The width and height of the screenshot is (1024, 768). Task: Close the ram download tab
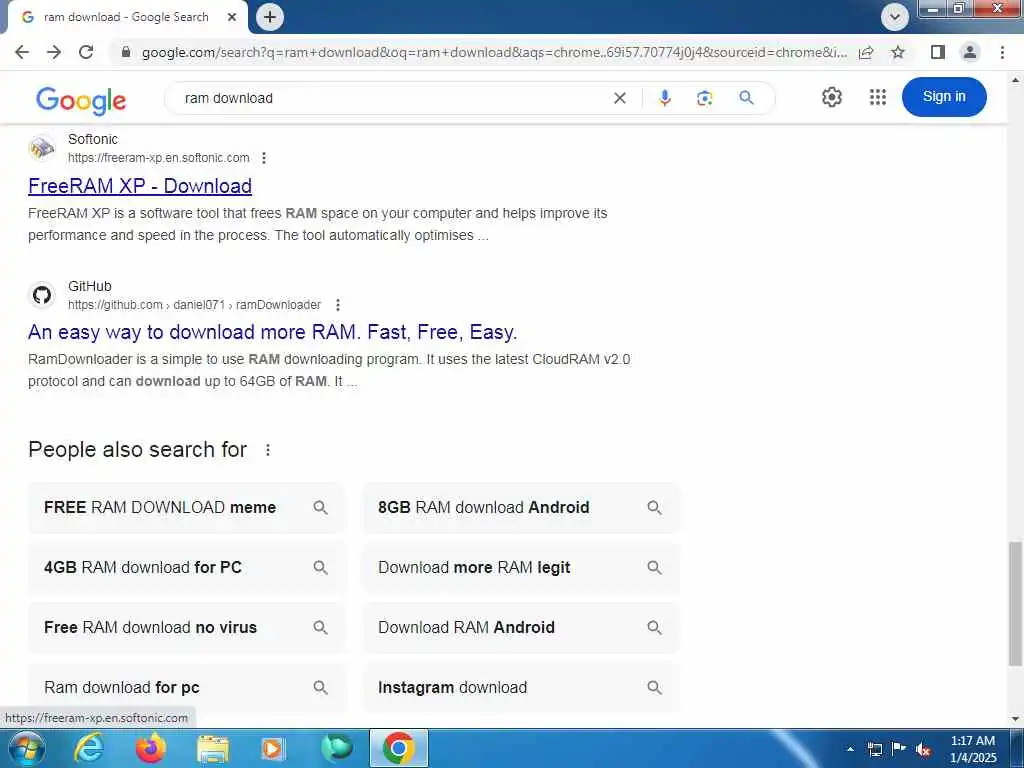pyautogui.click(x=232, y=18)
